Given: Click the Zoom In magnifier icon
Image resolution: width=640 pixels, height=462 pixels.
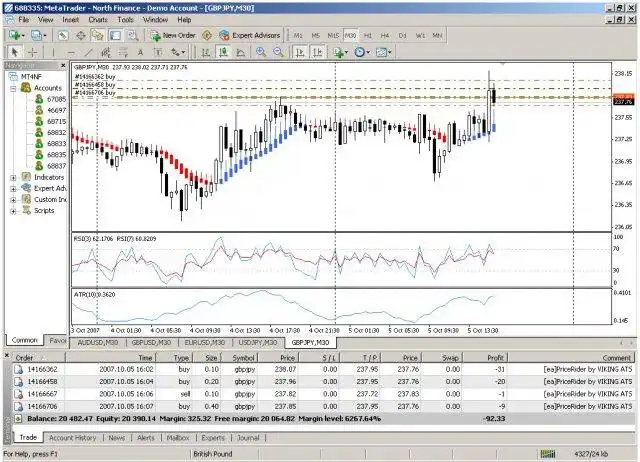Looking at the screenshot, I should tap(261, 52).
